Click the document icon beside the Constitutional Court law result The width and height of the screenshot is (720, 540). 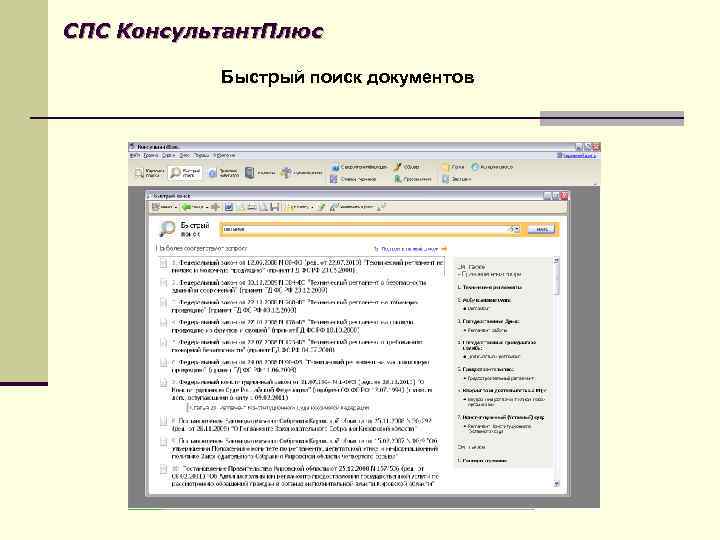point(163,382)
